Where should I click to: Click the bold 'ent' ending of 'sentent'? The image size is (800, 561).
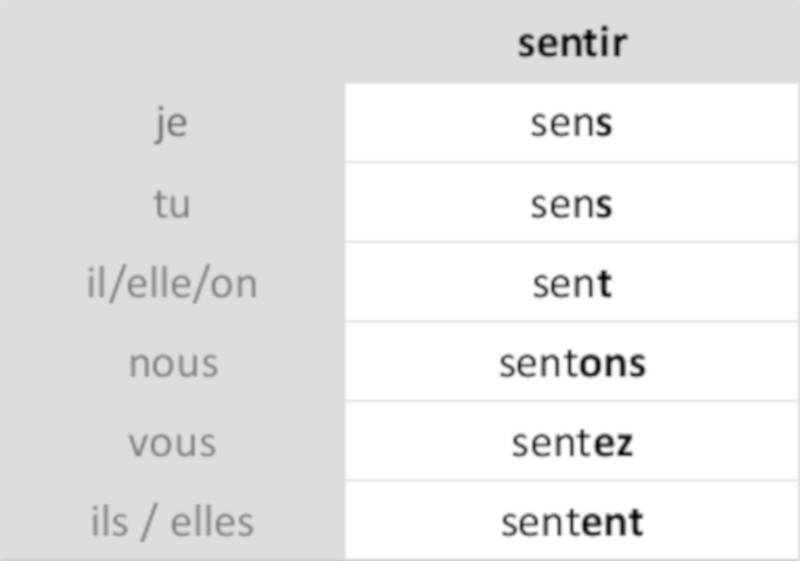click(611, 522)
